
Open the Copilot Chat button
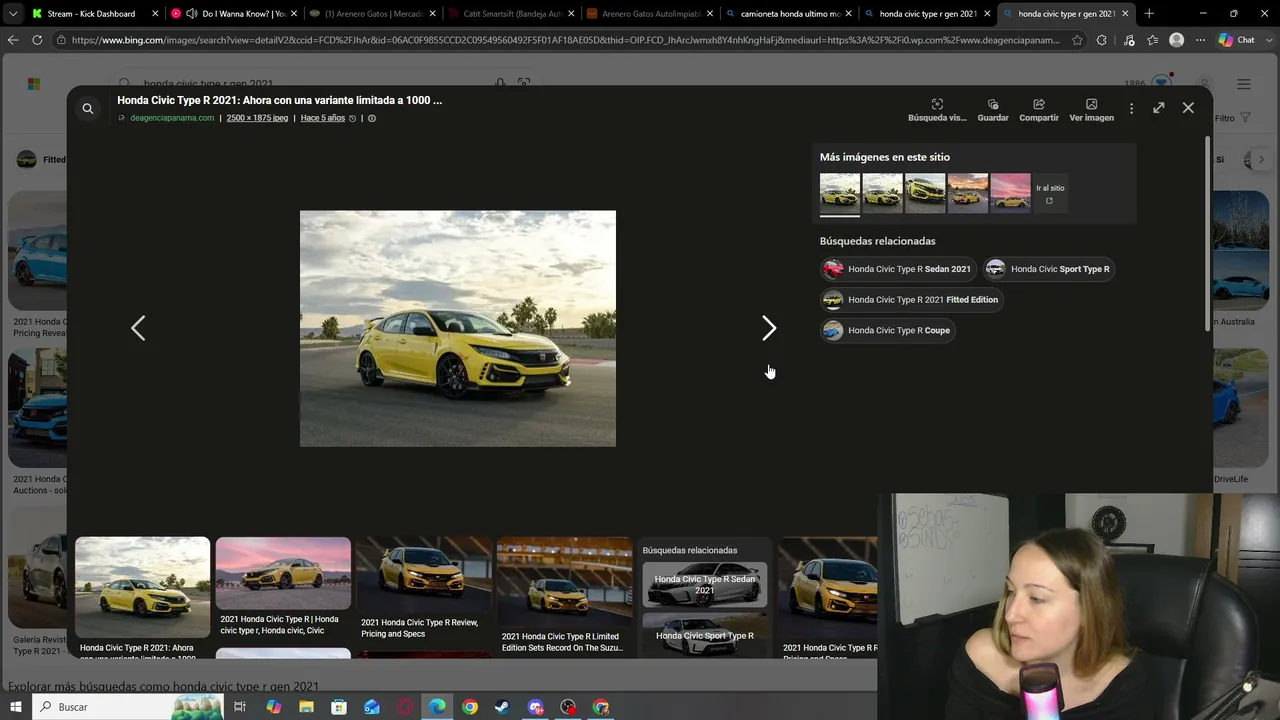pyautogui.click(x=1237, y=40)
